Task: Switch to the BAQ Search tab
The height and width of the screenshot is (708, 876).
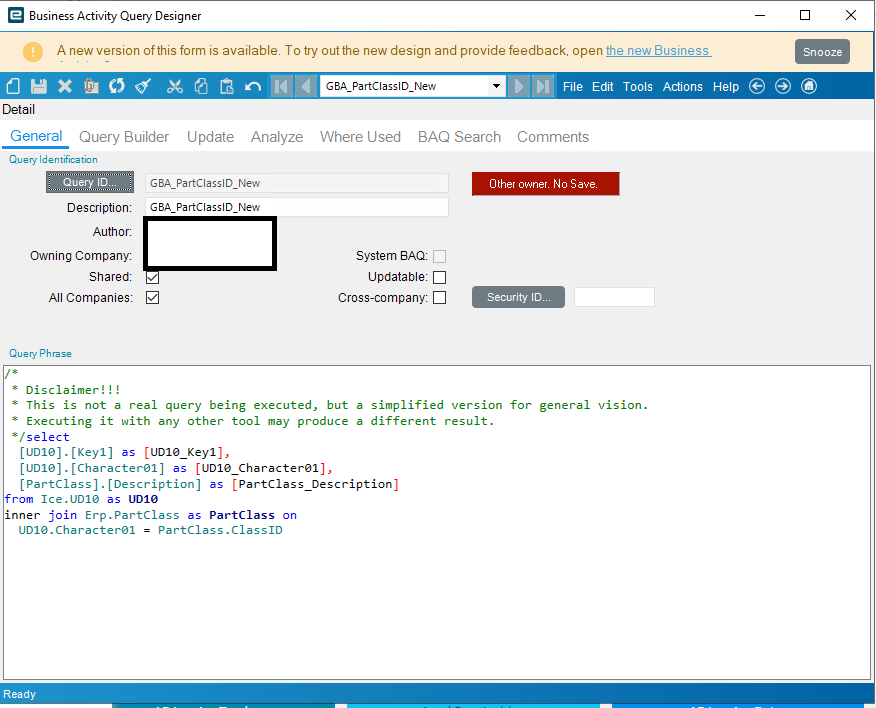Action: (x=459, y=137)
